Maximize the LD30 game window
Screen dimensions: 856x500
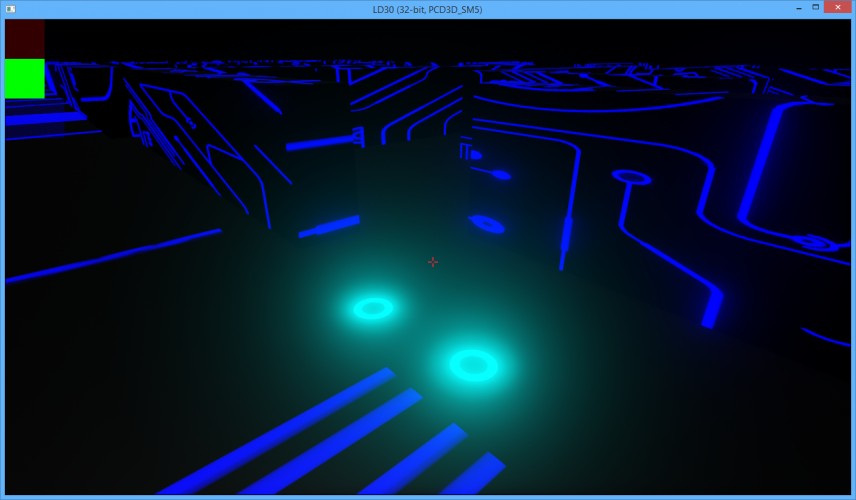click(x=816, y=7)
